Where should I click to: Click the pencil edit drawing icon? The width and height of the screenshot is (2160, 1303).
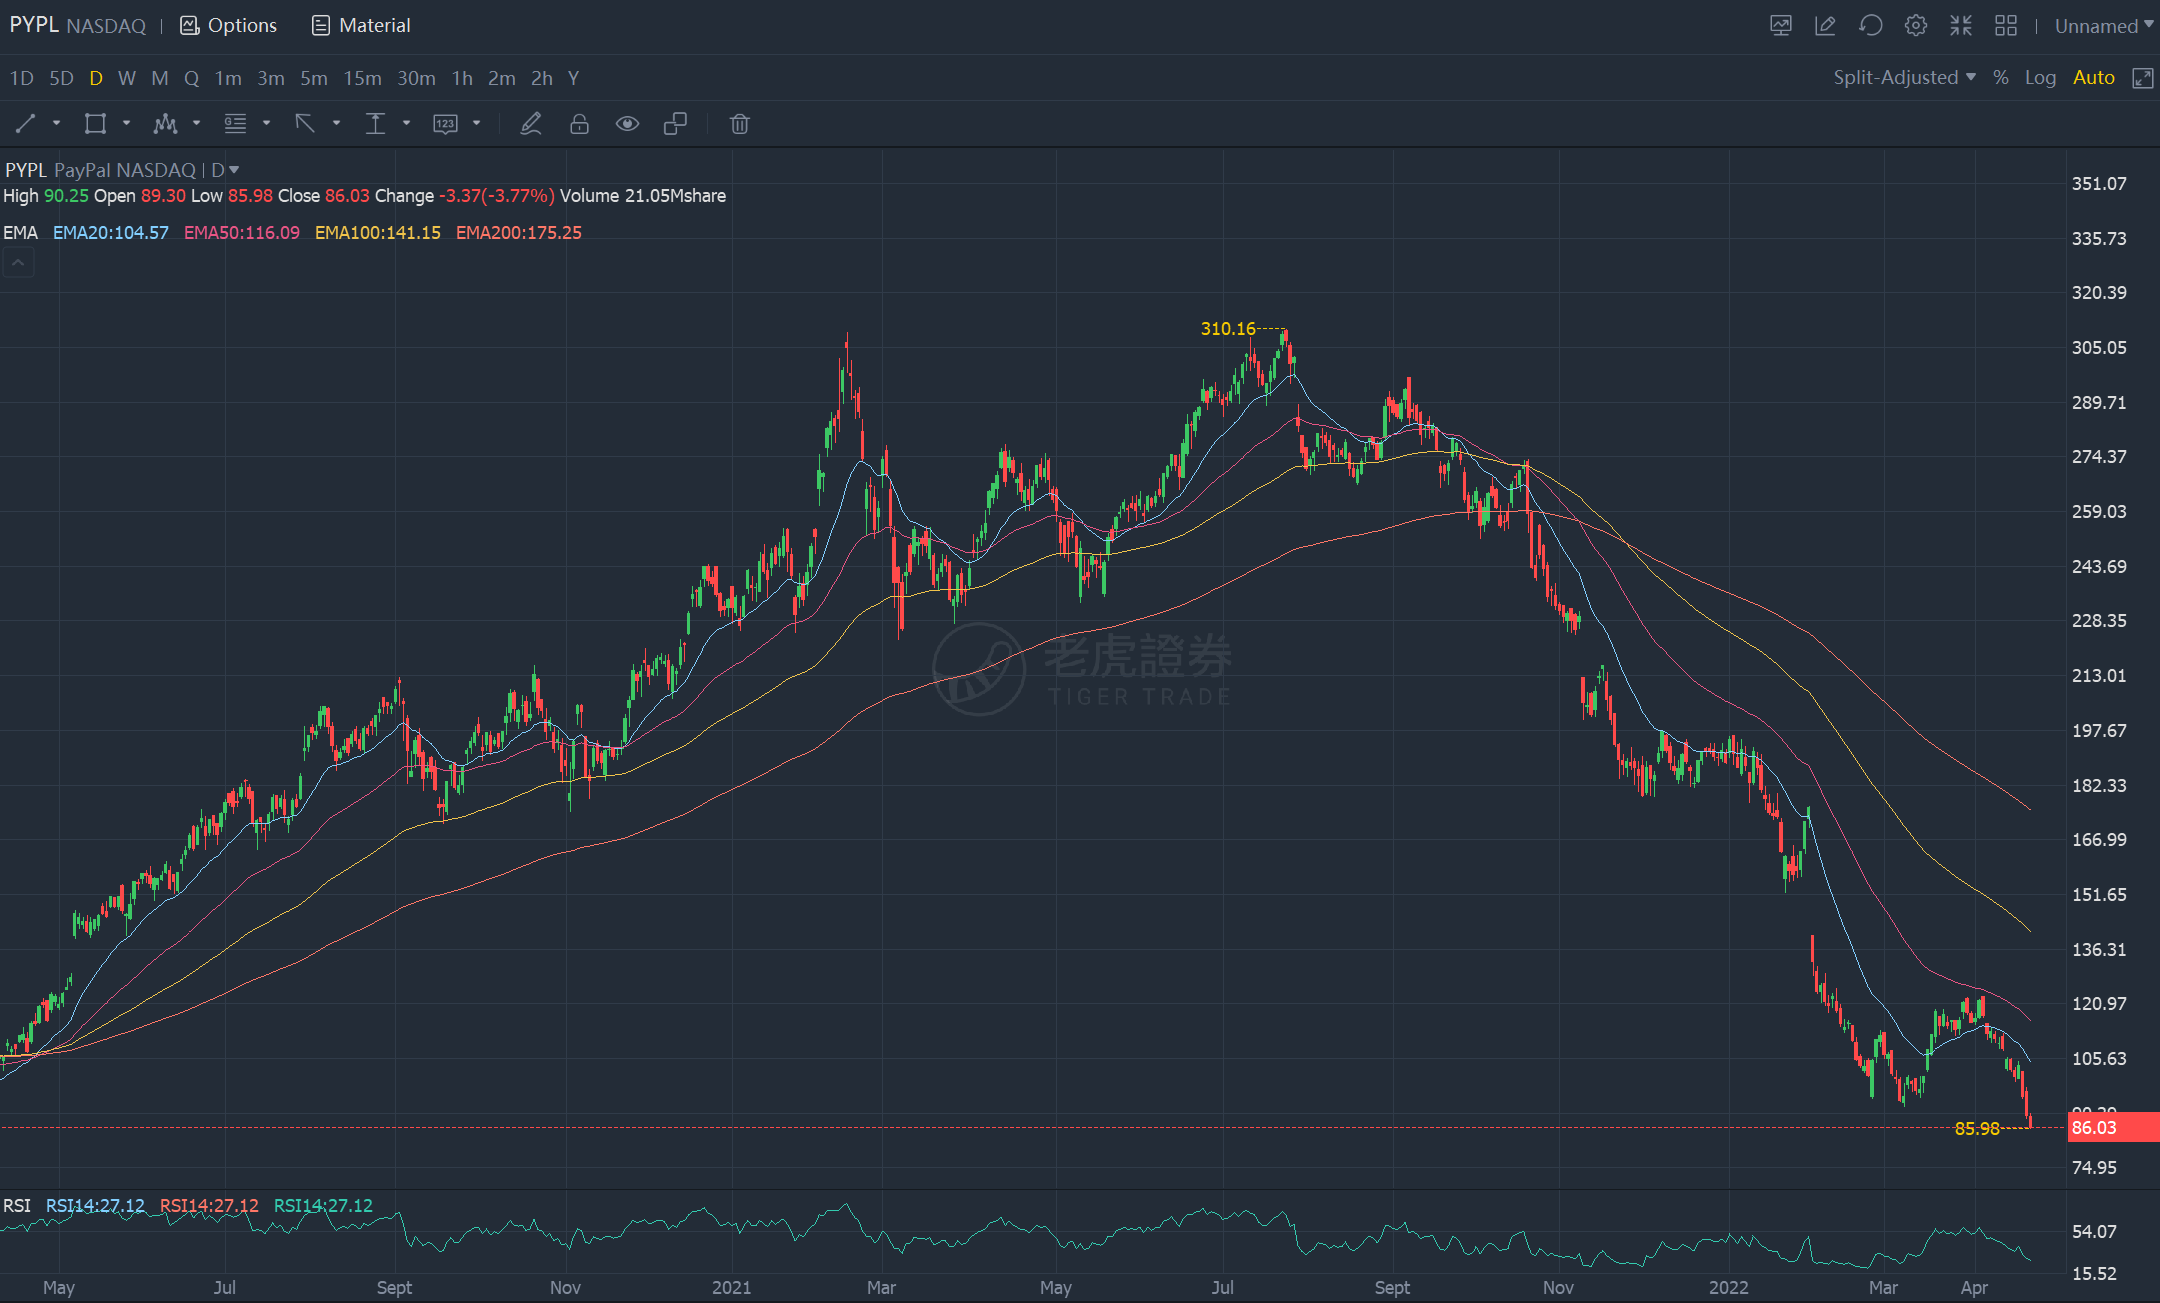[x=531, y=124]
